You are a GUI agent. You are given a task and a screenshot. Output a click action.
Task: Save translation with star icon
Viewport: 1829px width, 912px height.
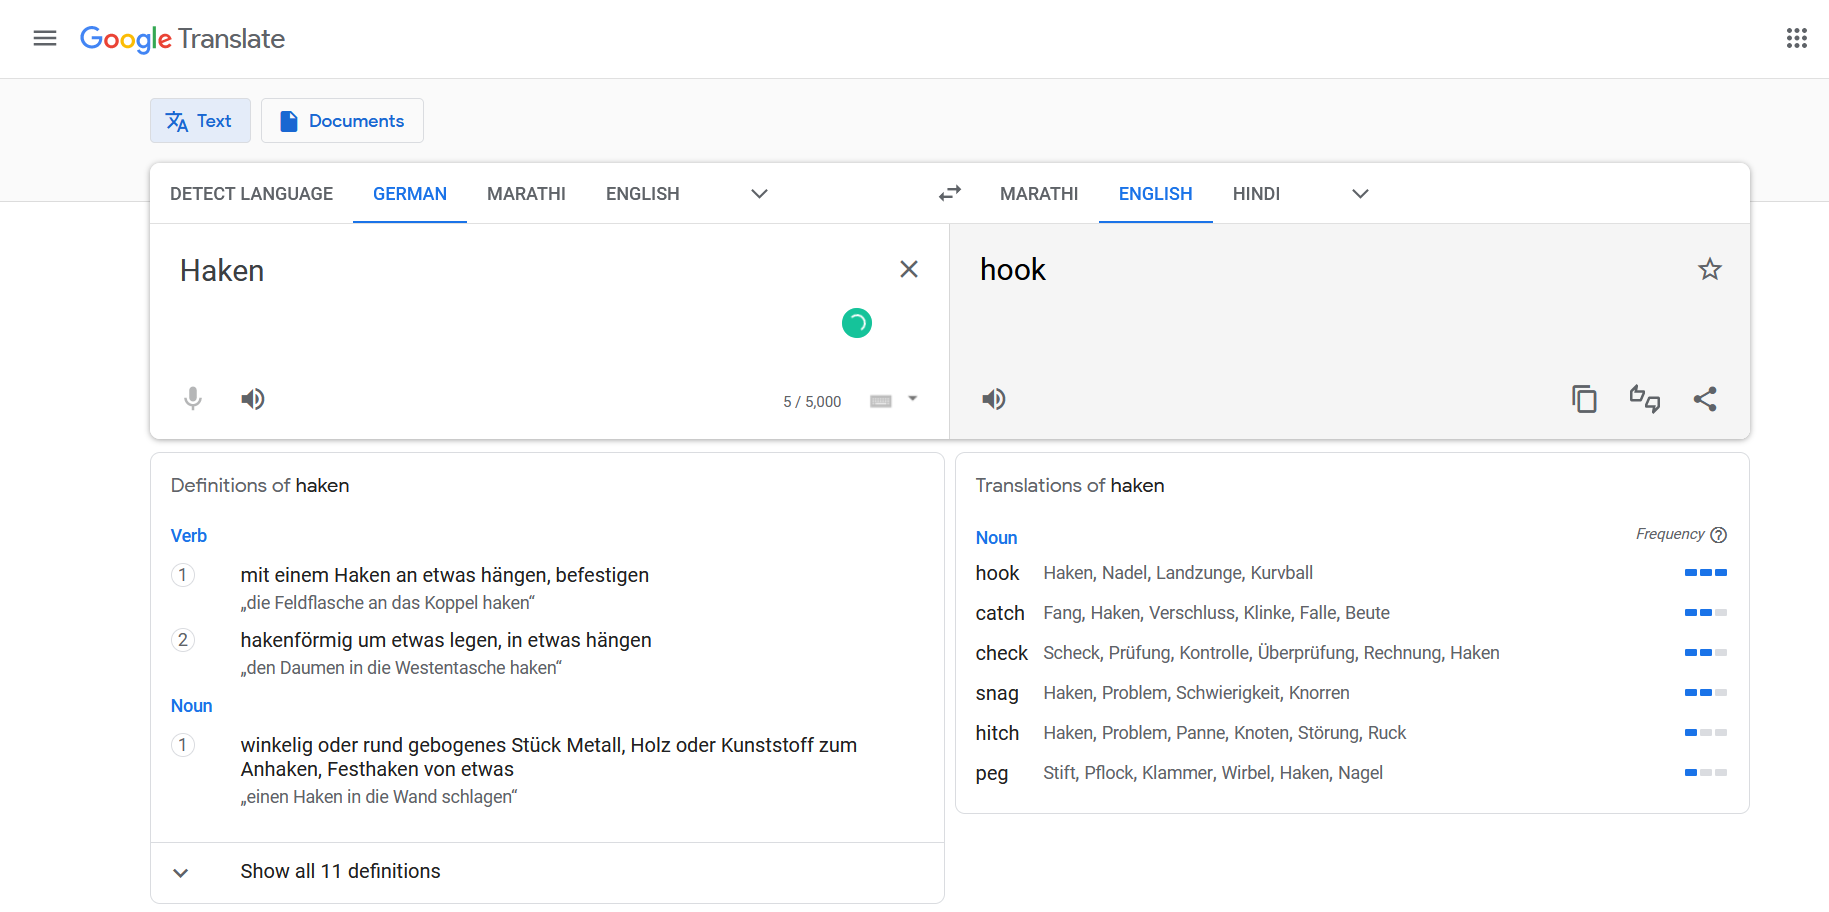pos(1710,269)
